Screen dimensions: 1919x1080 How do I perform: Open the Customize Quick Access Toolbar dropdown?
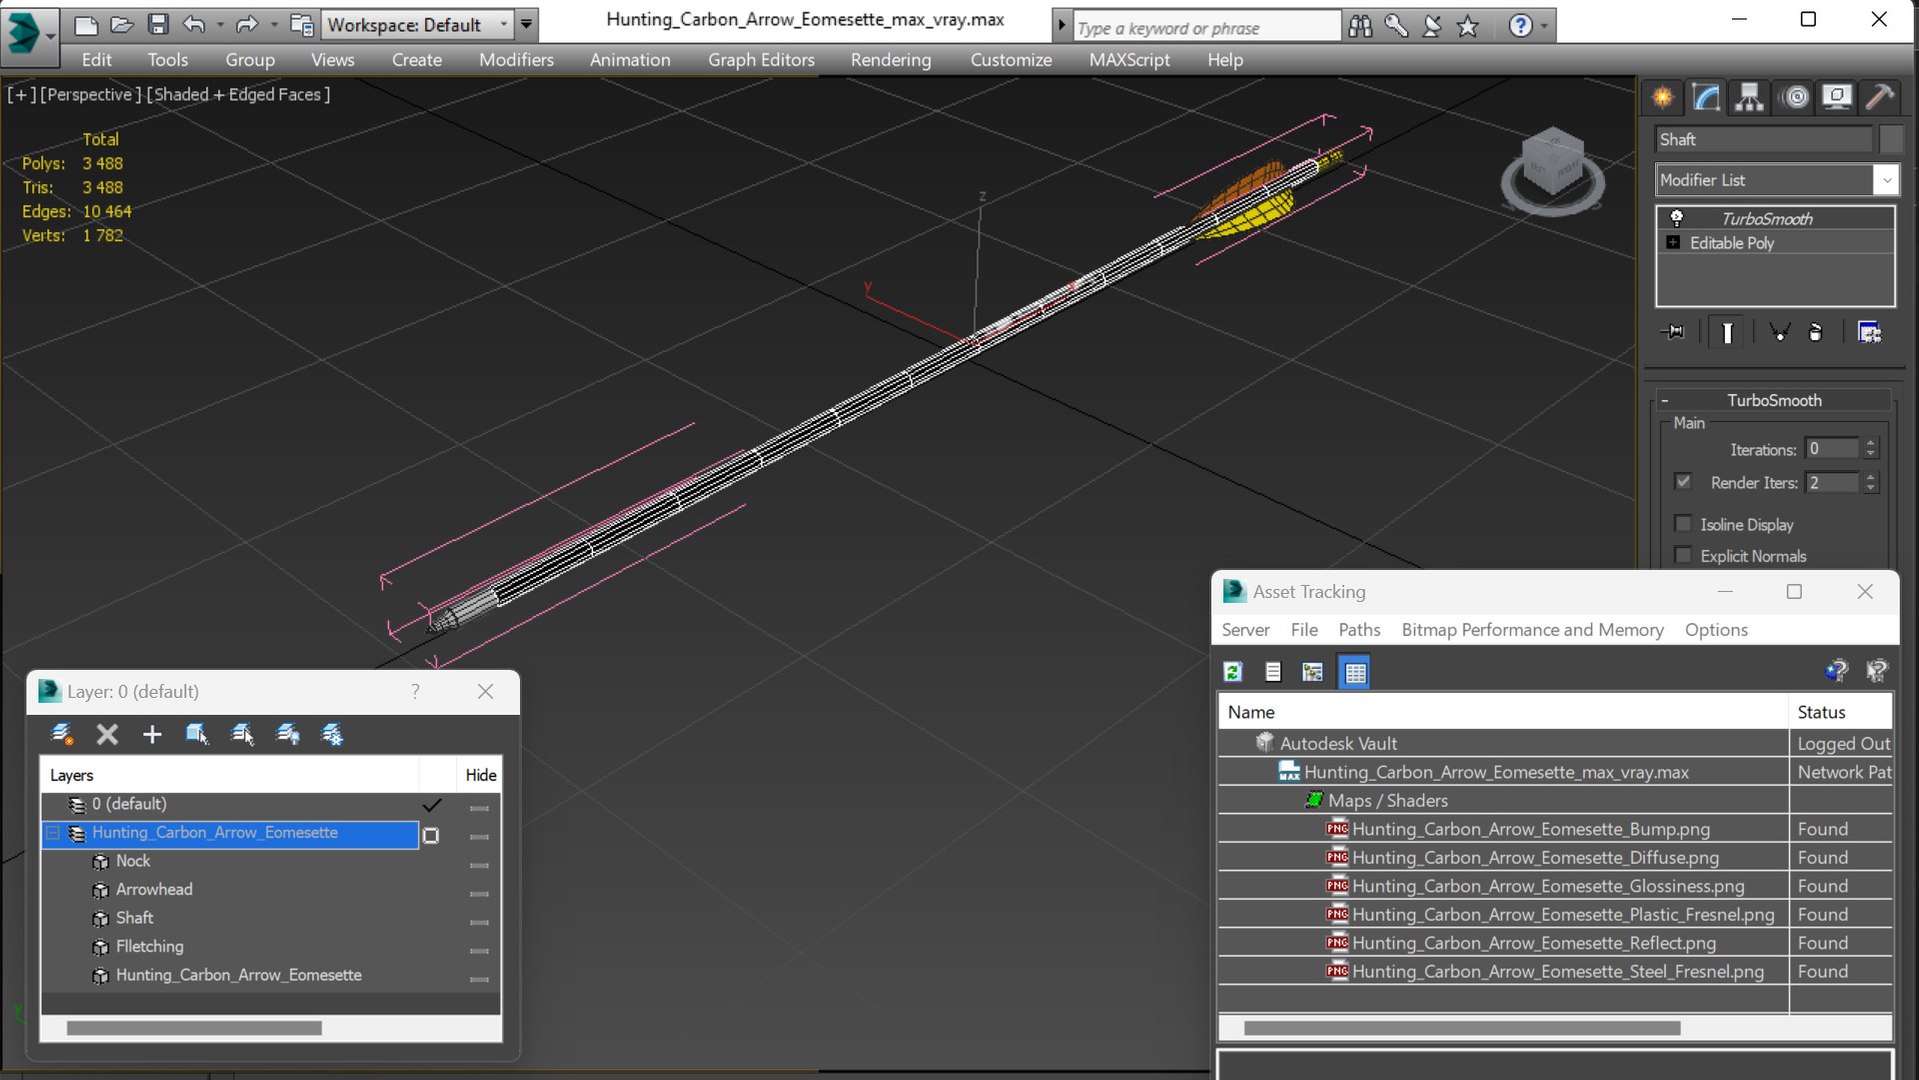pyautogui.click(x=527, y=25)
